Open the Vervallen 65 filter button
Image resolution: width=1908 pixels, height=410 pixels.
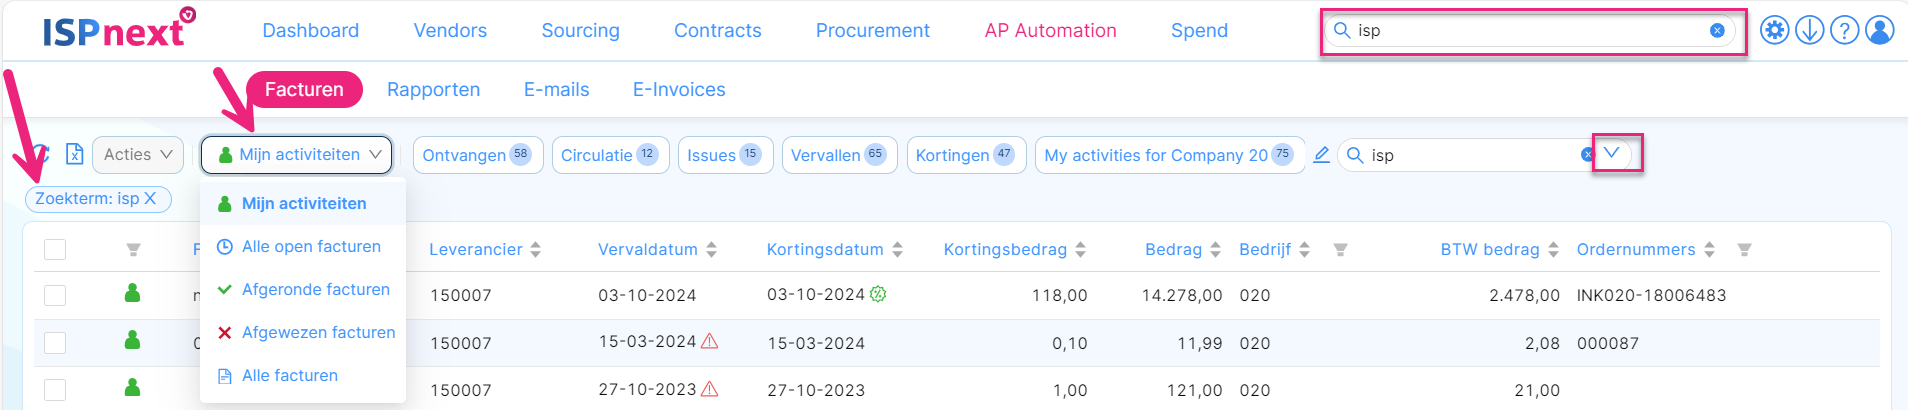pyautogui.click(x=838, y=155)
